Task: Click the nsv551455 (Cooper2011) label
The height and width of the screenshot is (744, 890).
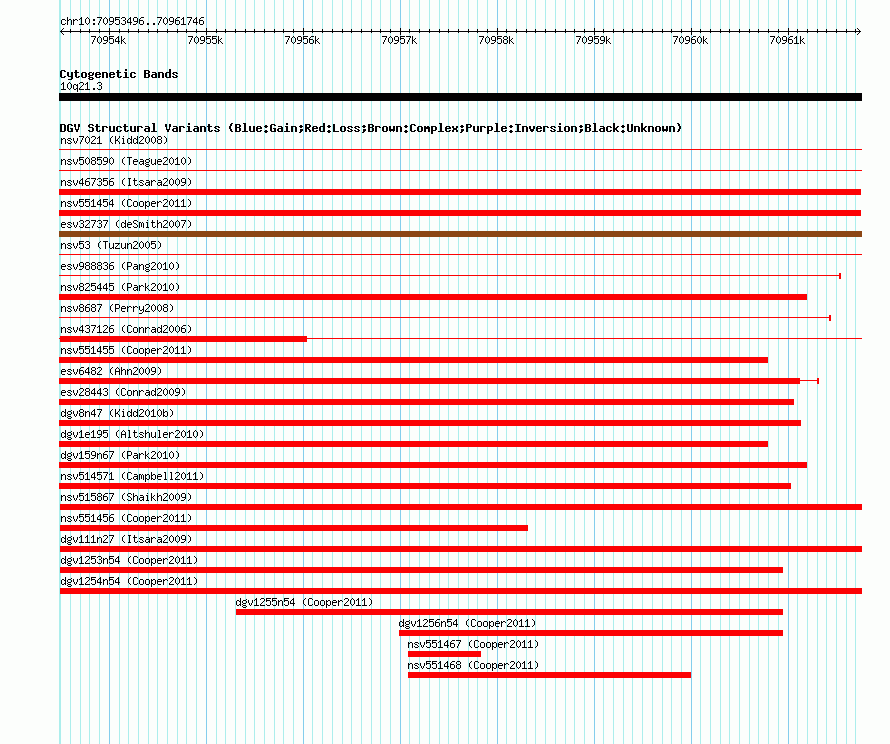Action: 126,350
